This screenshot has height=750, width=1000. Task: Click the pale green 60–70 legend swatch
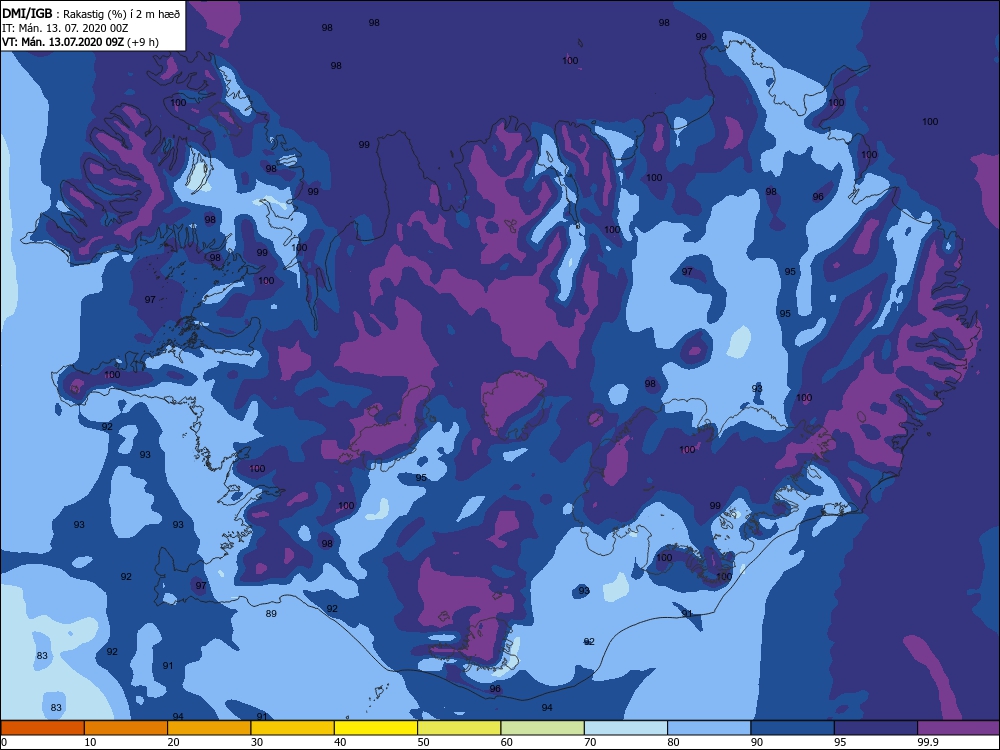[x=543, y=728]
